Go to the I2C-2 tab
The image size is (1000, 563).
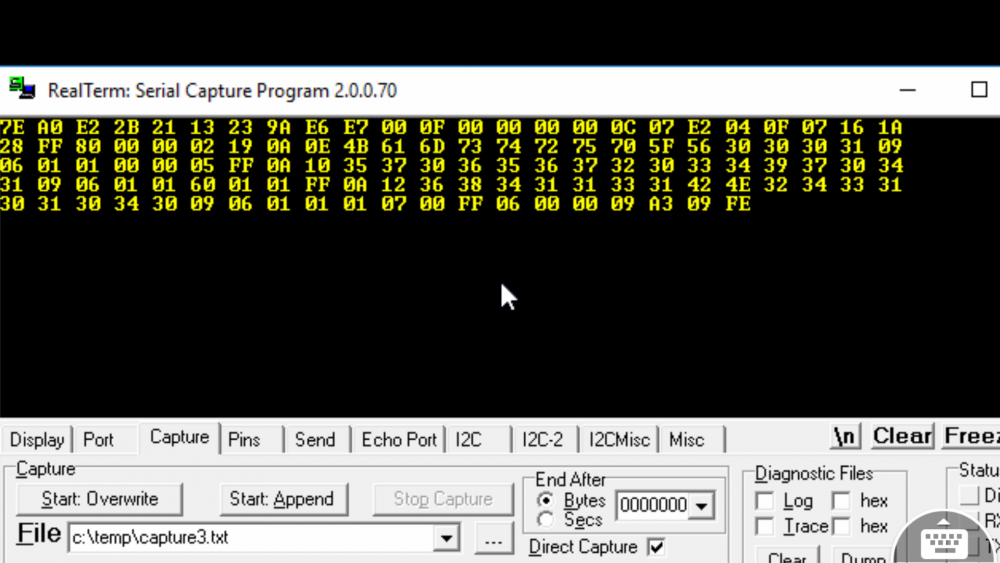click(x=542, y=440)
